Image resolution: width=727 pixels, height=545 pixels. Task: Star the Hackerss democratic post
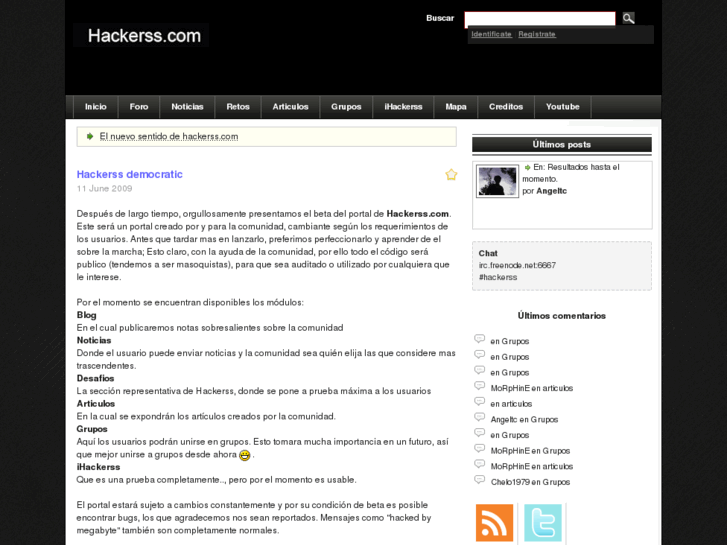[451, 174]
